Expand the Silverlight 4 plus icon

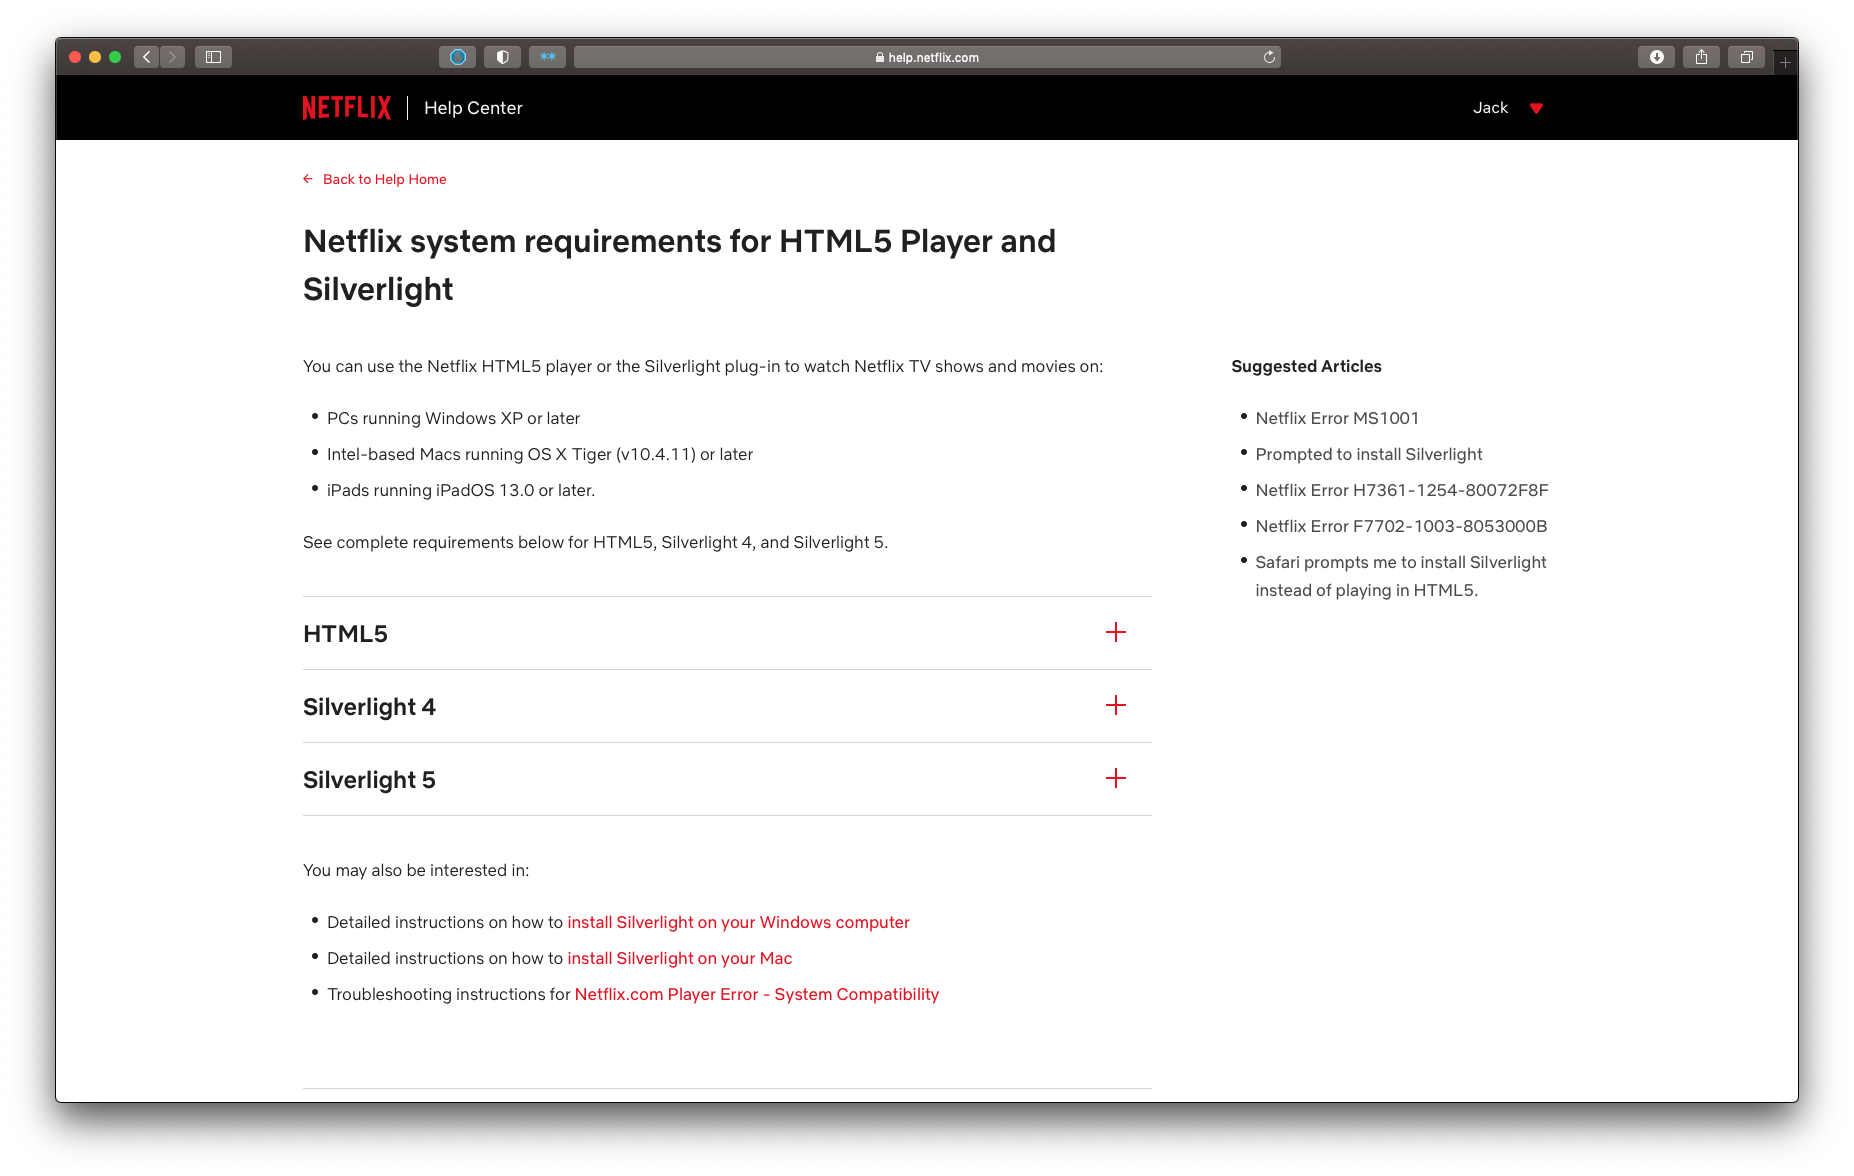tap(1116, 705)
